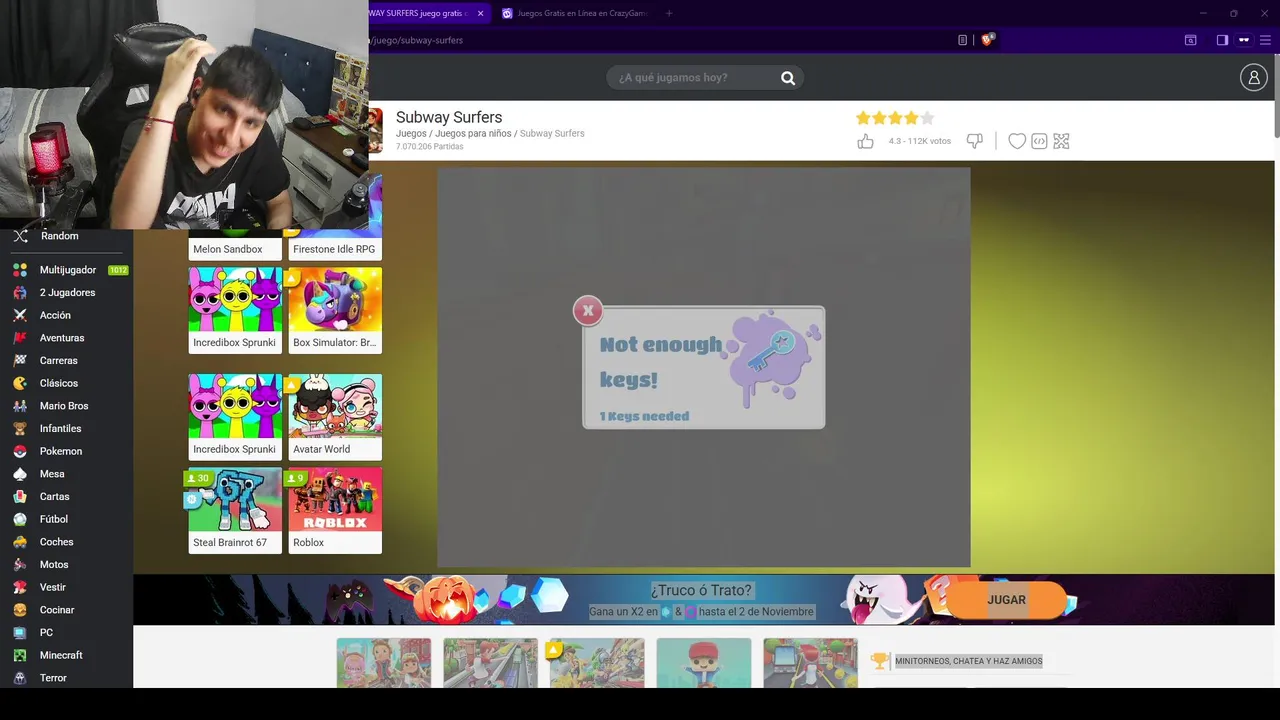Click the Mario Bros category icon
The width and height of the screenshot is (1280, 720).
click(20, 406)
